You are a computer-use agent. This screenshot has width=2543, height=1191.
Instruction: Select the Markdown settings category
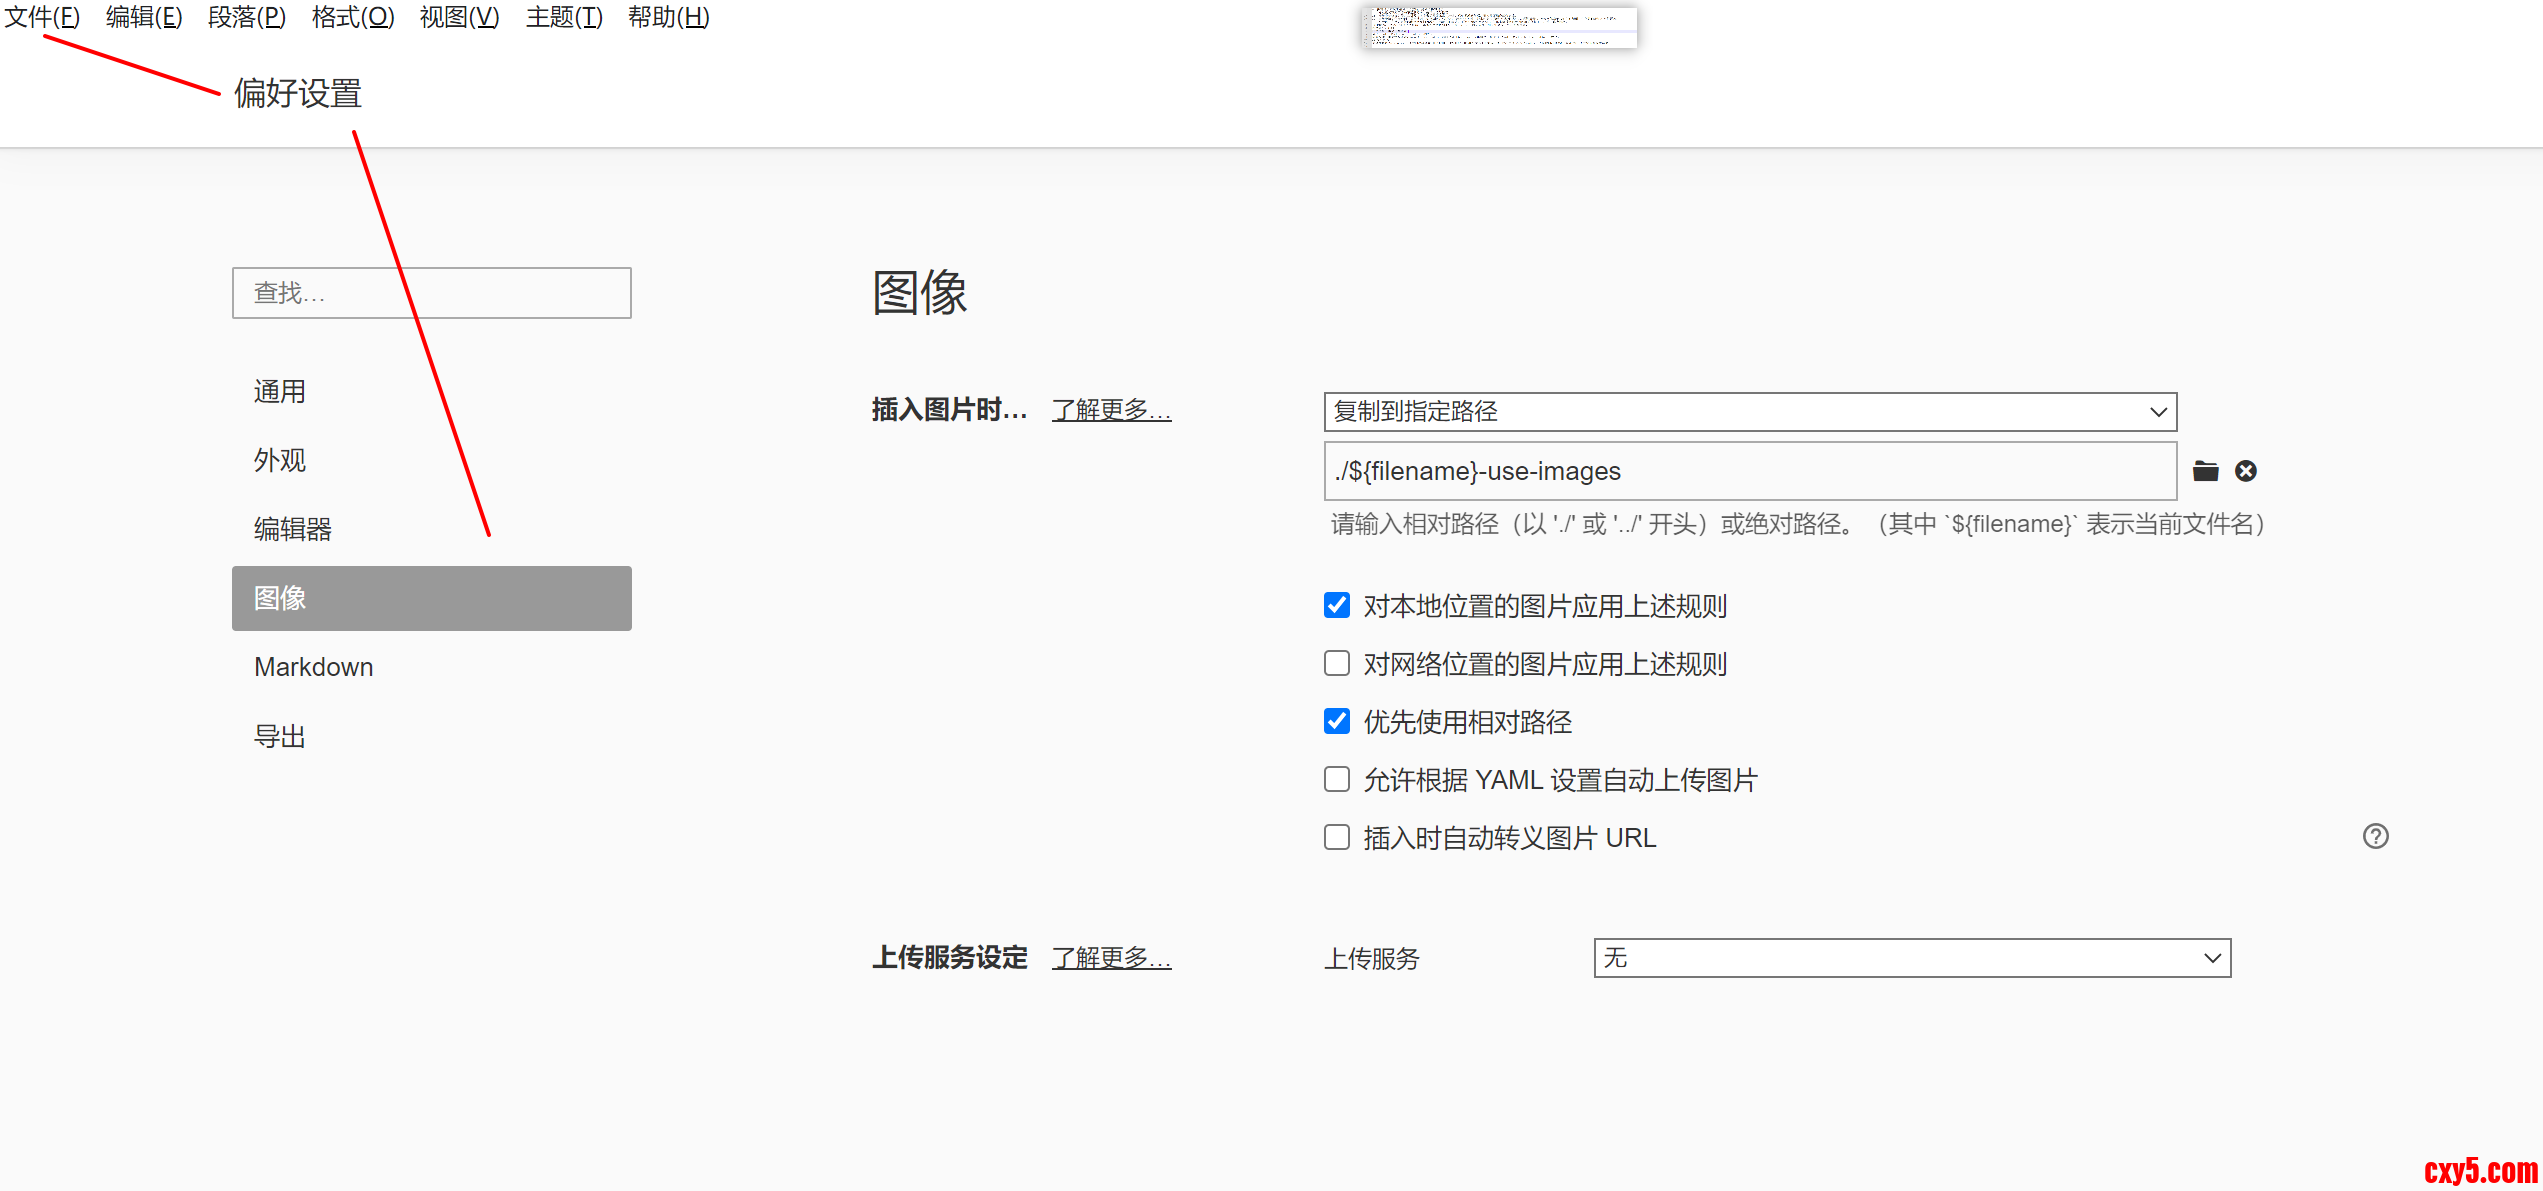[x=313, y=667]
